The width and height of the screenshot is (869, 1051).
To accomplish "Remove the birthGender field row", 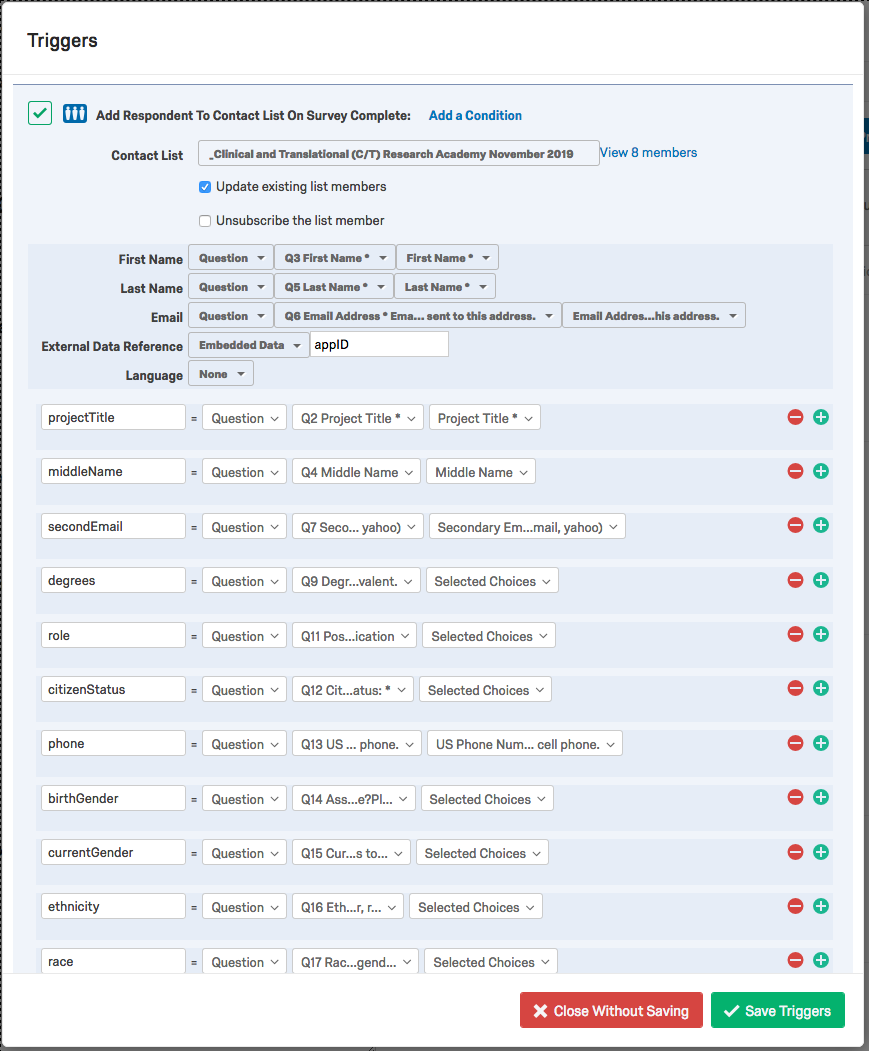I will pyautogui.click(x=795, y=798).
